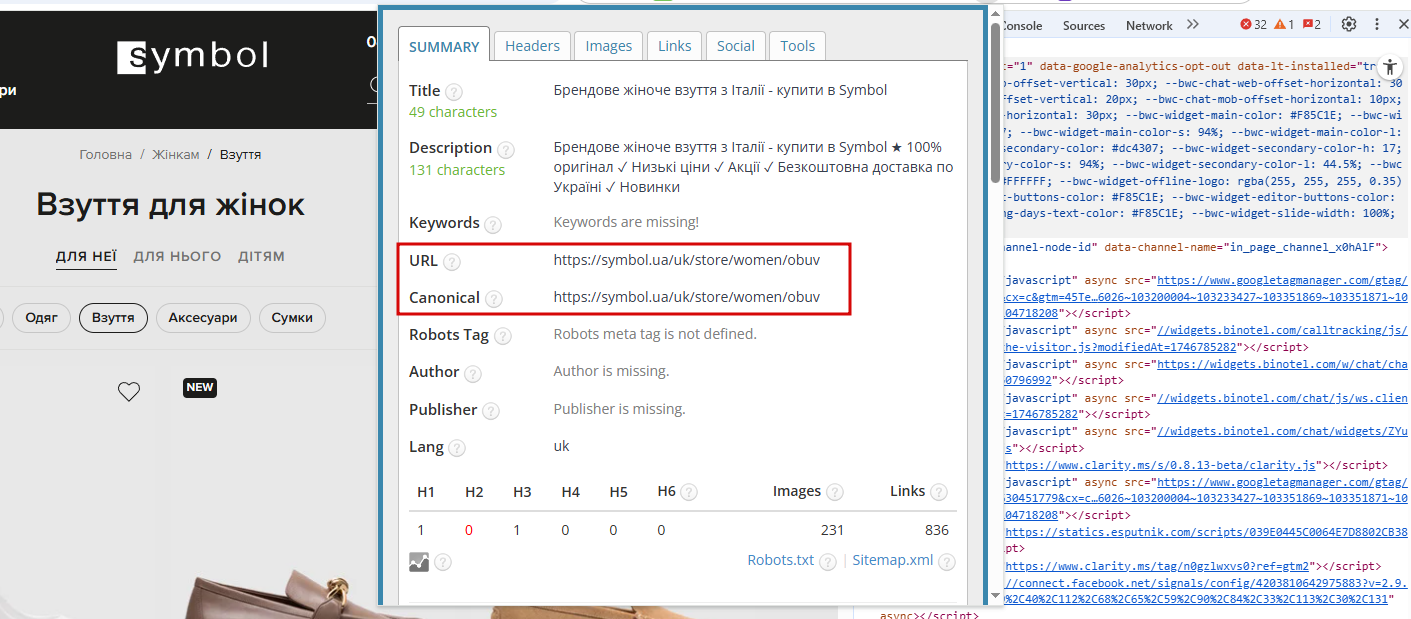Click the '49 characters' title length text
This screenshot has height=619, width=1411.
[x=453, y=112]
